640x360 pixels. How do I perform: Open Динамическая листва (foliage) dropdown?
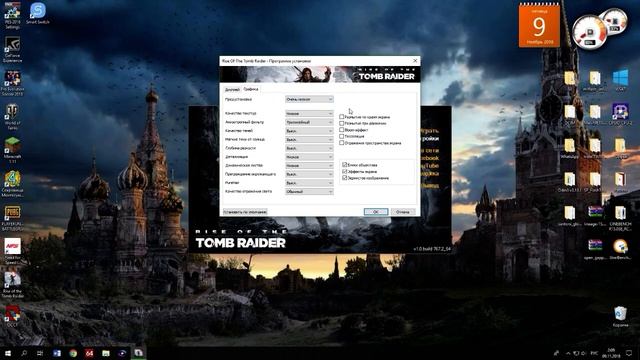coord(309,166)
